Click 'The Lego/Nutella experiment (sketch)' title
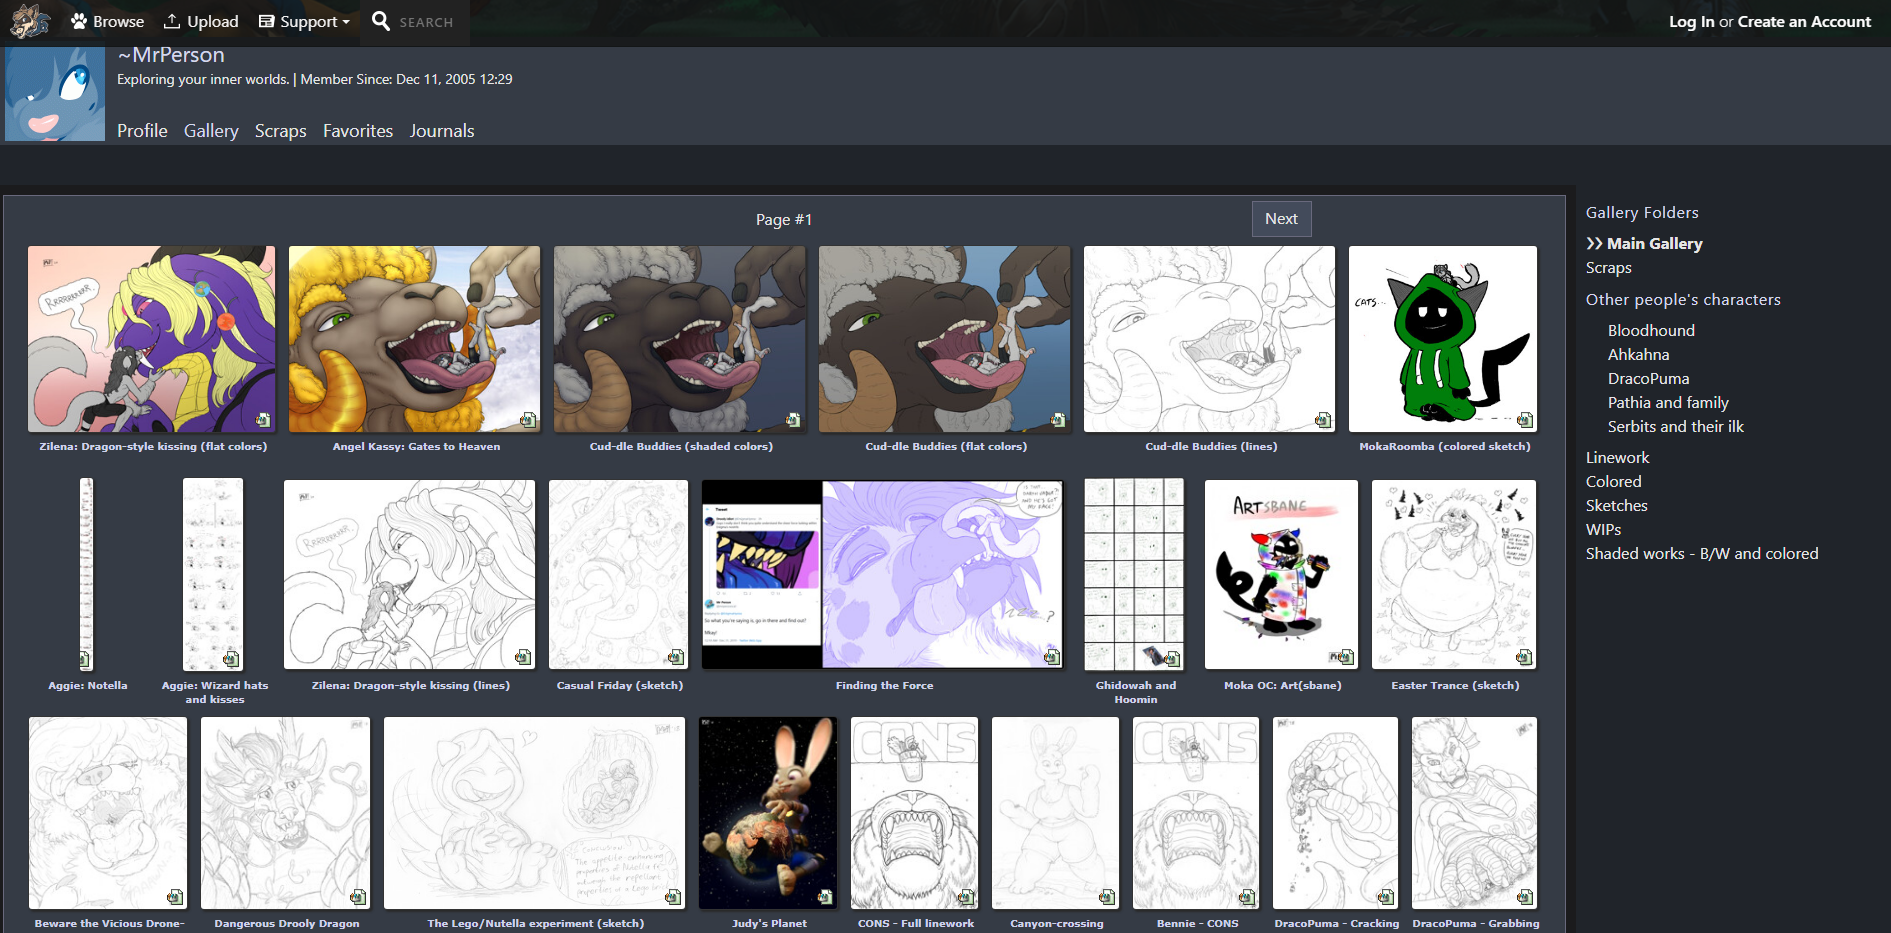This screenshot has width=1891, height=933. tap(536, 924)
